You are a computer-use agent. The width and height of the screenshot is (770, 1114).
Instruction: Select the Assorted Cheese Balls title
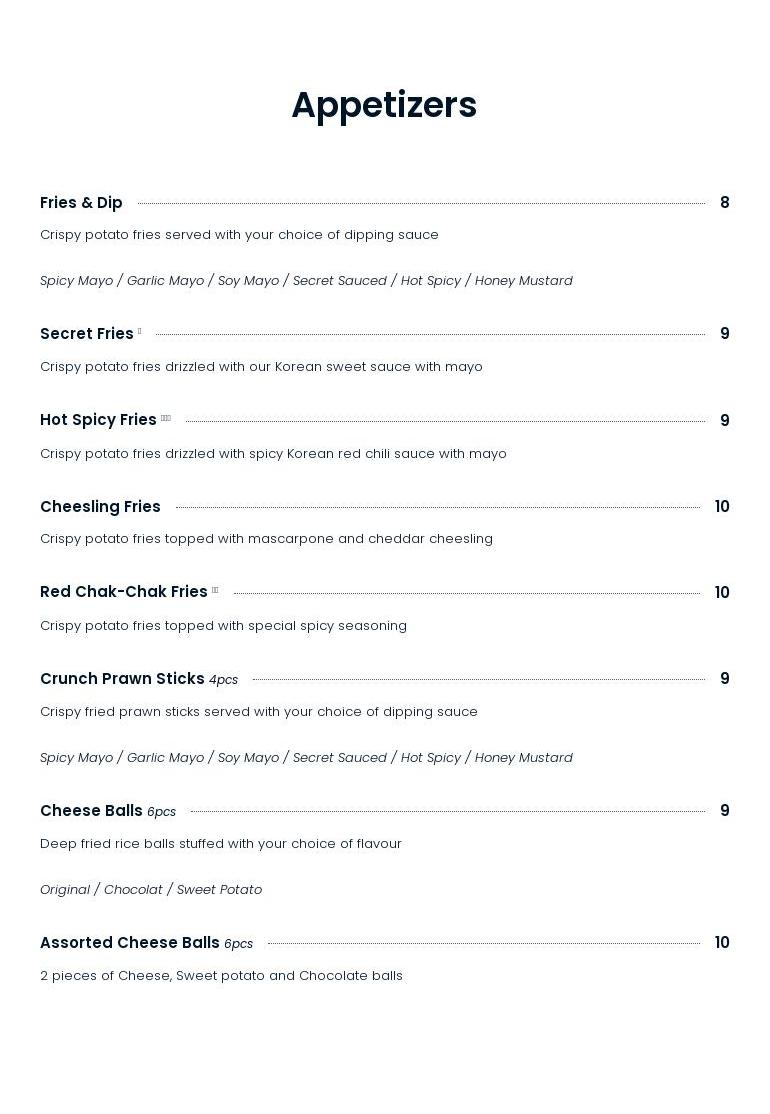[130, 943]
